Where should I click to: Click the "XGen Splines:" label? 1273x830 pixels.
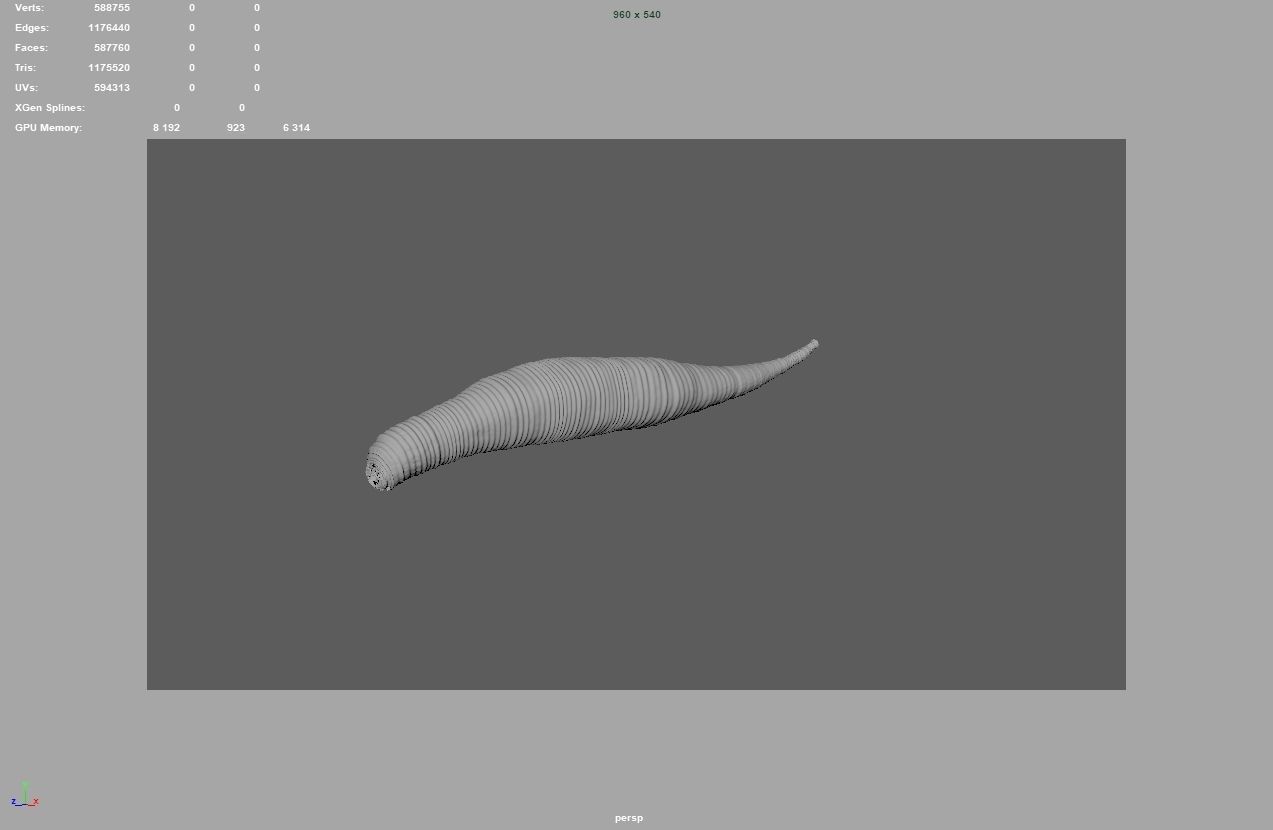(x=50, y=108)
